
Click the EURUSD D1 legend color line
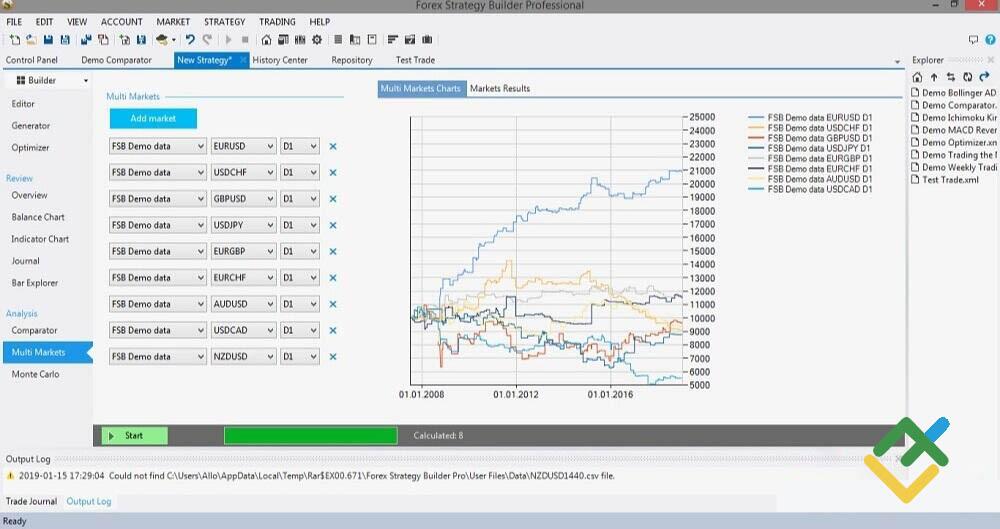(756, 118)
